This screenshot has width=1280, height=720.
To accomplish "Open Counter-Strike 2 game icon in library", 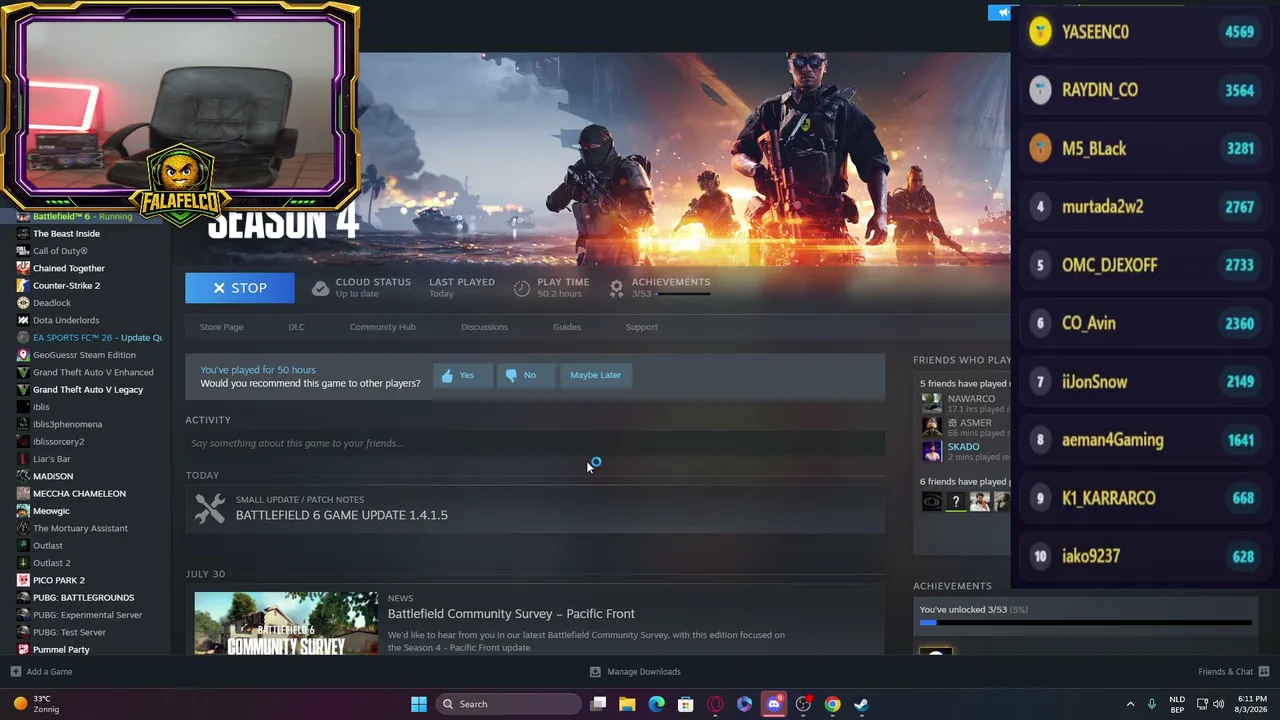I will click(23, 285).
